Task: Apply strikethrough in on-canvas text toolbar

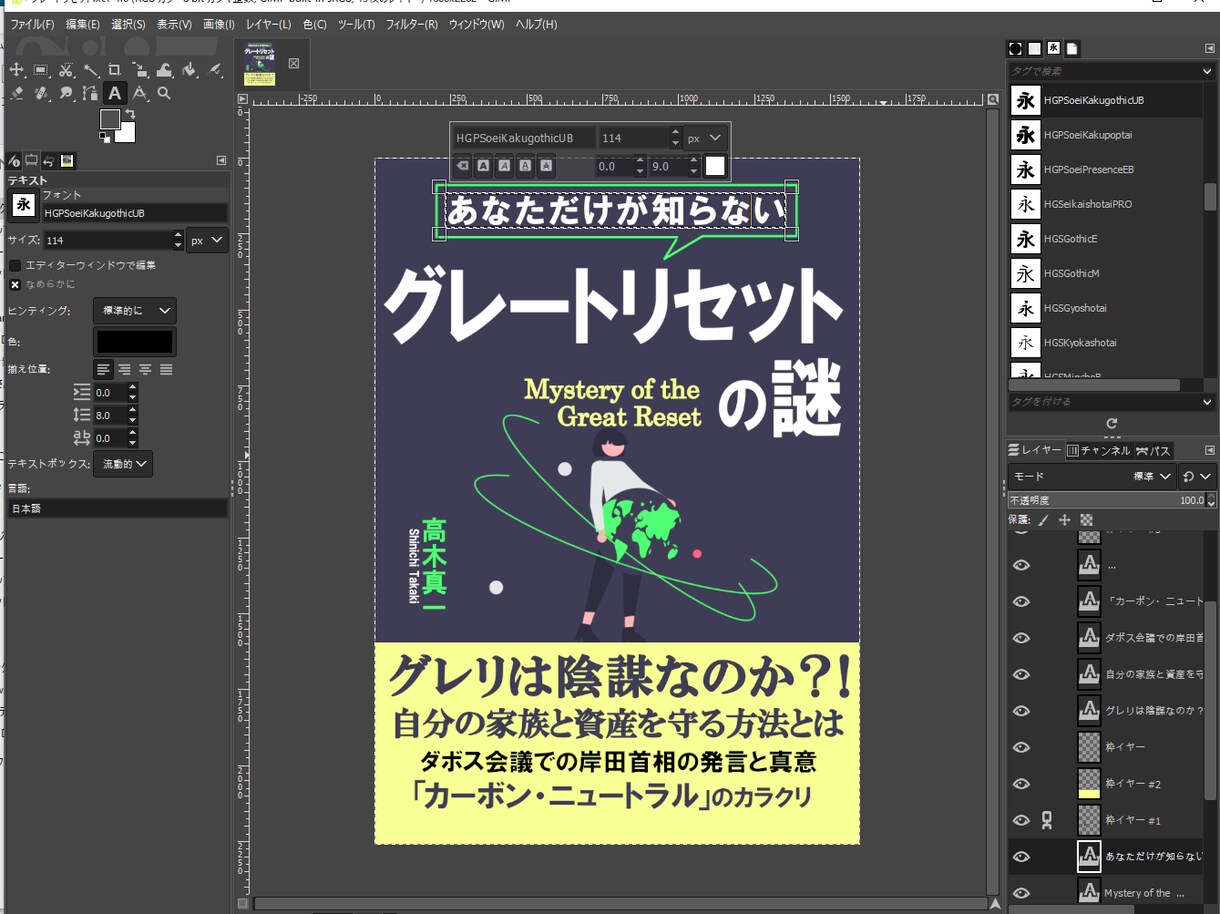Action: click(x=546, y=166)
